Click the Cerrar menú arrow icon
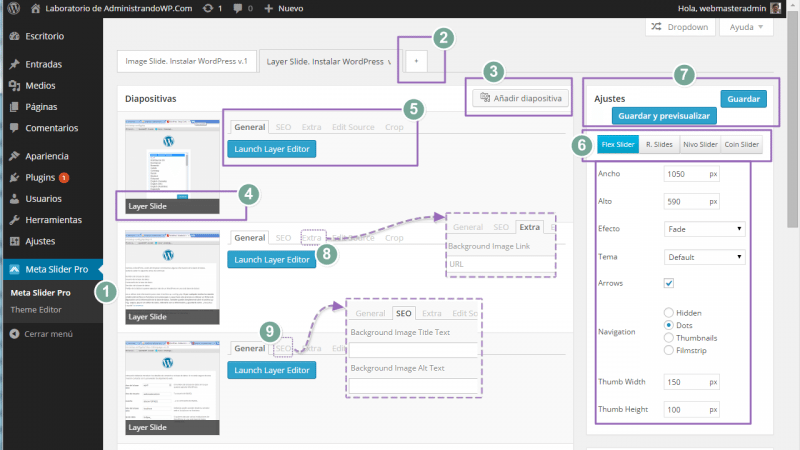 [x=14, y=334]
